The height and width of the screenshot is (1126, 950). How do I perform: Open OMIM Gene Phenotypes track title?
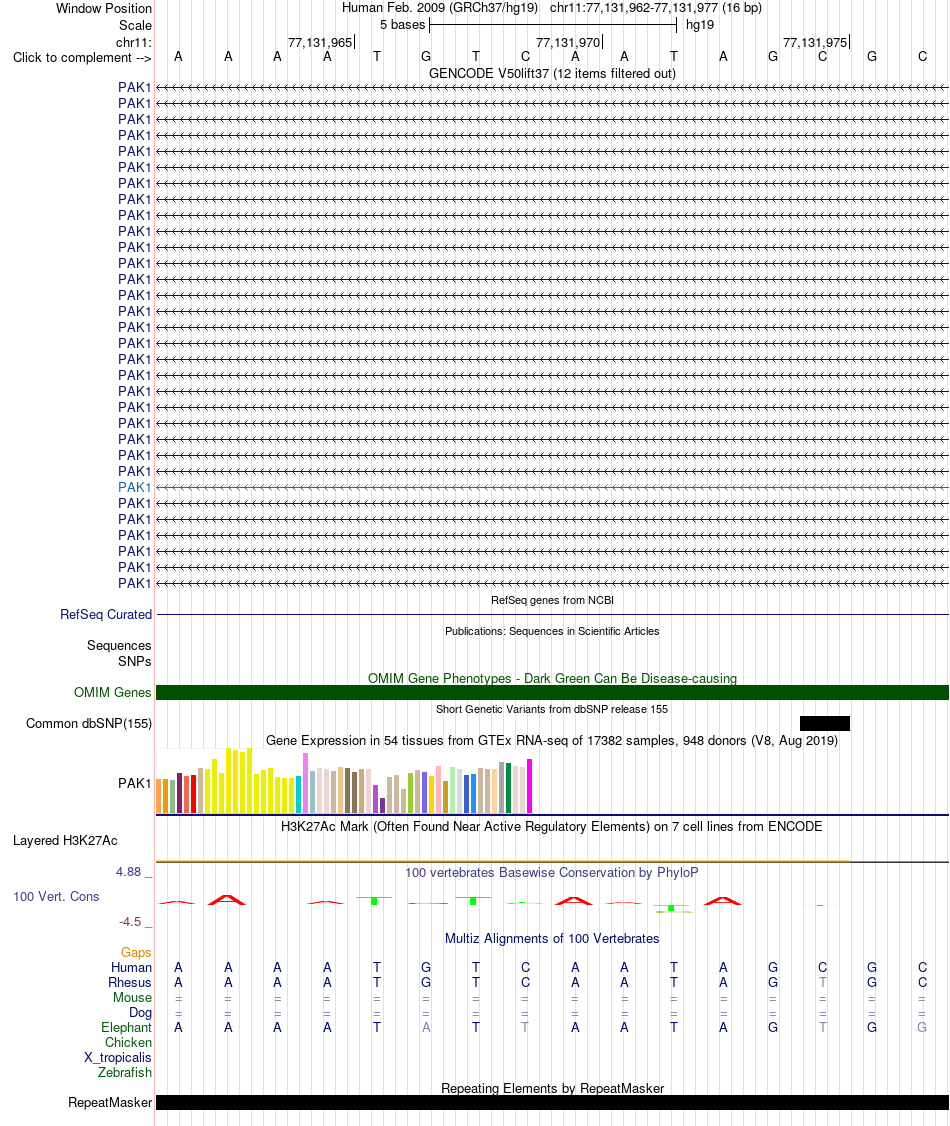(x=552, y=679)
